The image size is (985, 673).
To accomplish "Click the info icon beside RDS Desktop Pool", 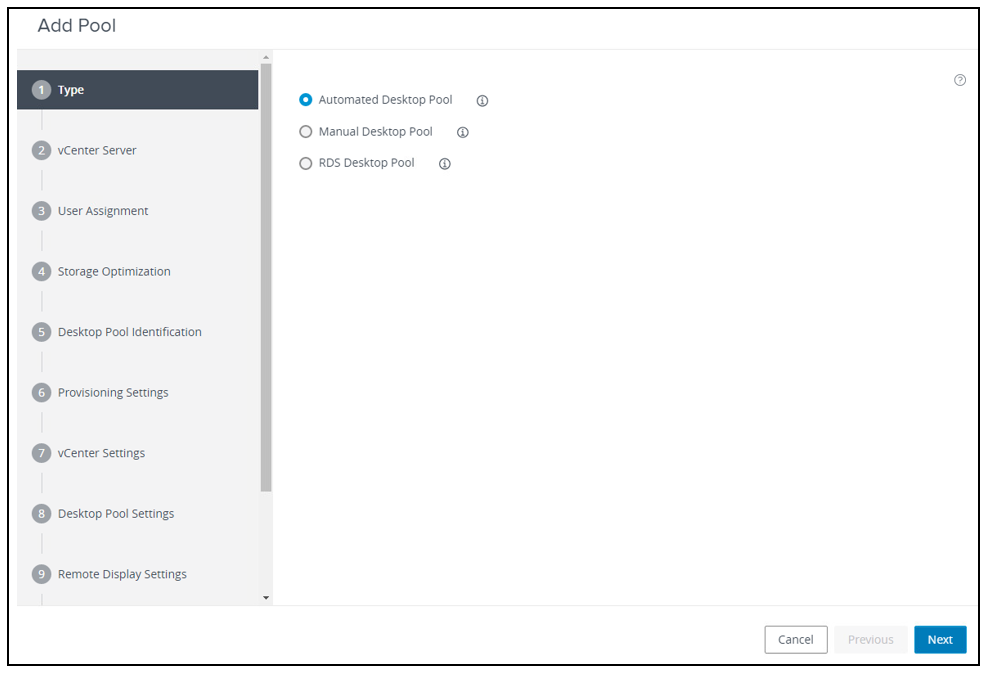I will click(444, 163).
